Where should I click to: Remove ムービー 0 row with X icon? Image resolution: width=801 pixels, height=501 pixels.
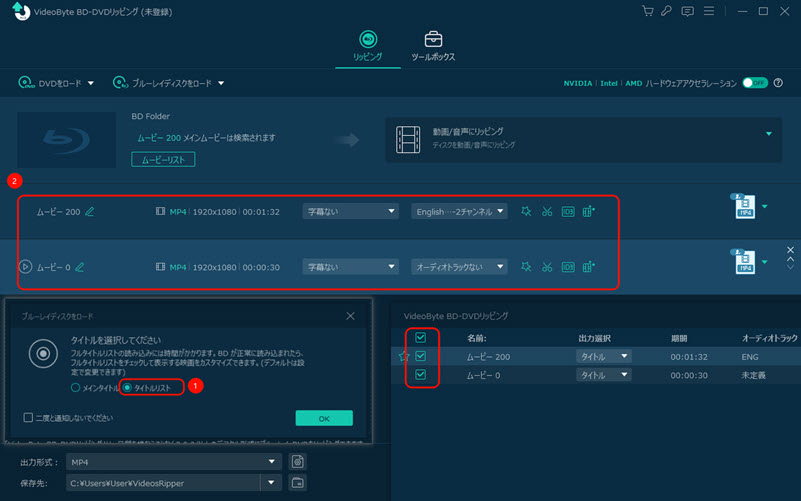[x=790, y=250]
